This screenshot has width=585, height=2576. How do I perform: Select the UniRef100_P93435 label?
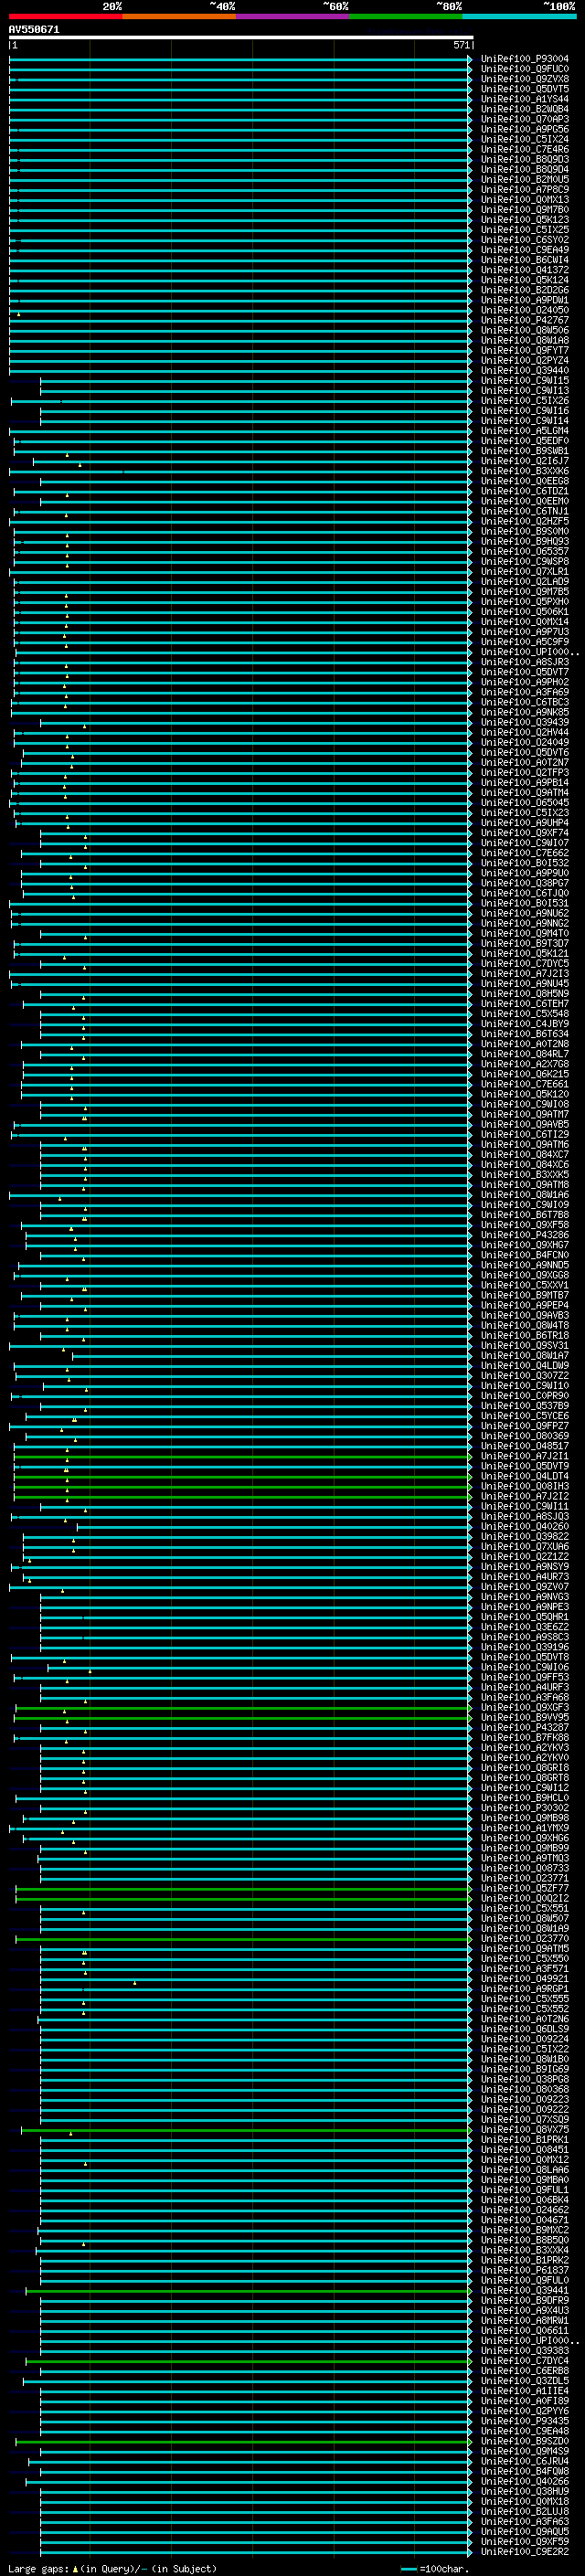coord(525,2422)
